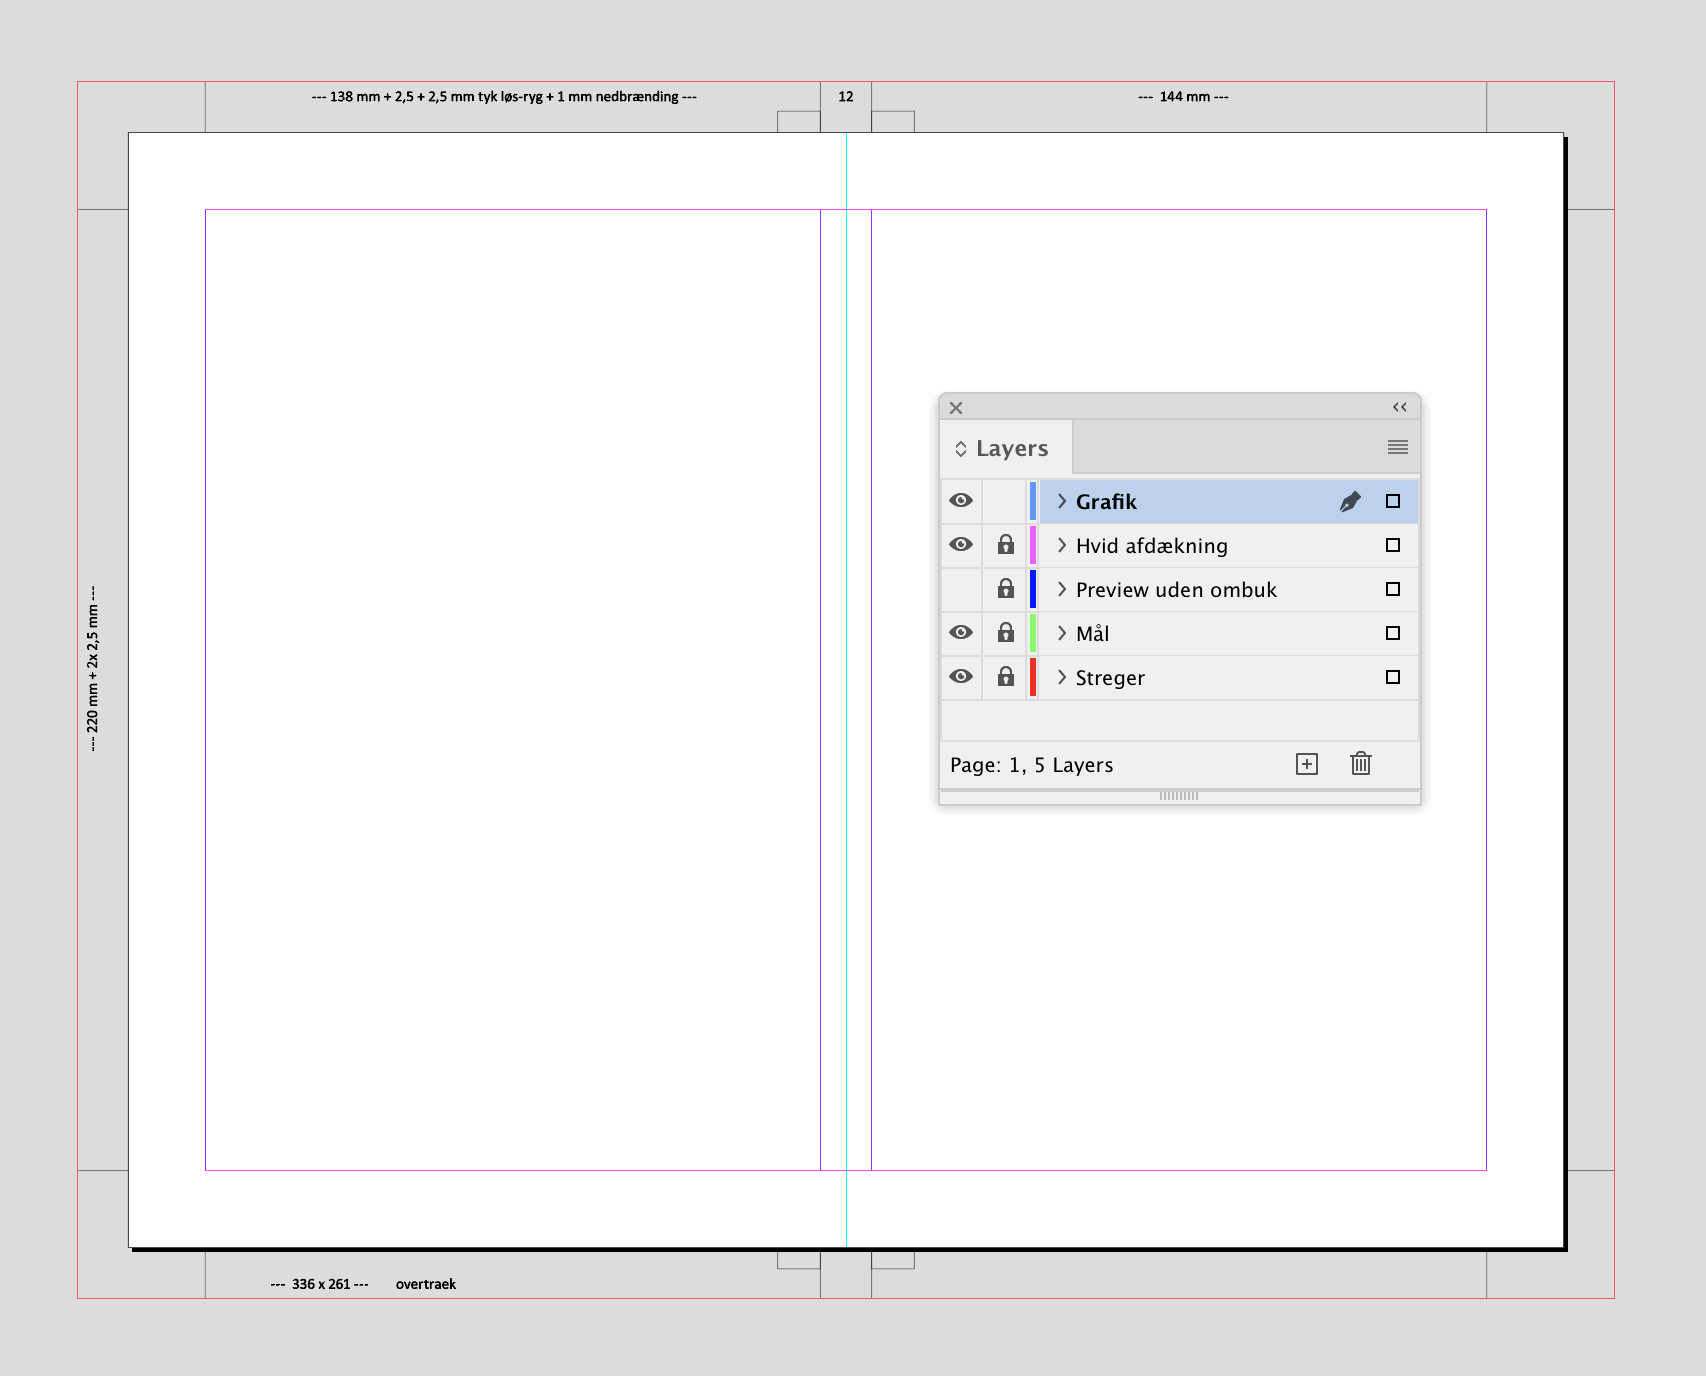Expand the Grafik layer contents
This screenshot has height=1376, width=1706.
tap(1062, 501)
